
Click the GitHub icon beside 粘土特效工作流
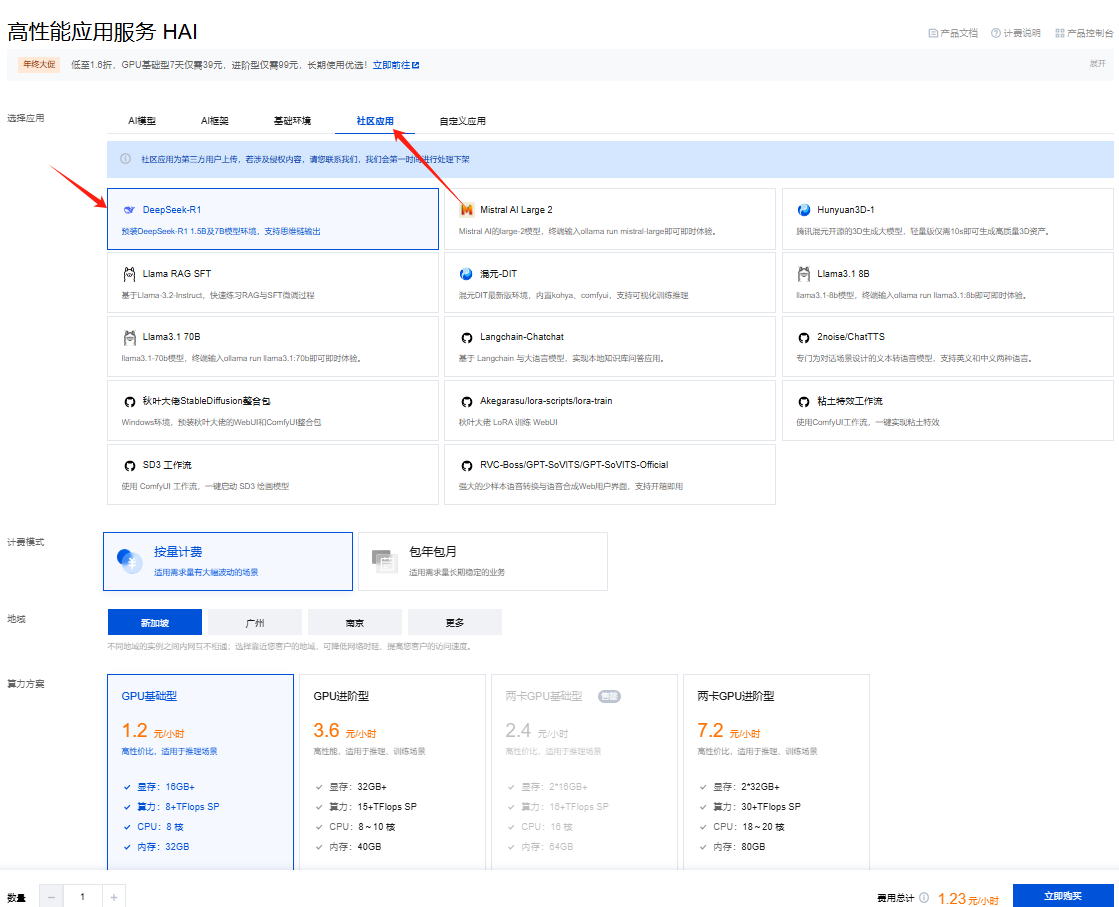click(804, 402)
